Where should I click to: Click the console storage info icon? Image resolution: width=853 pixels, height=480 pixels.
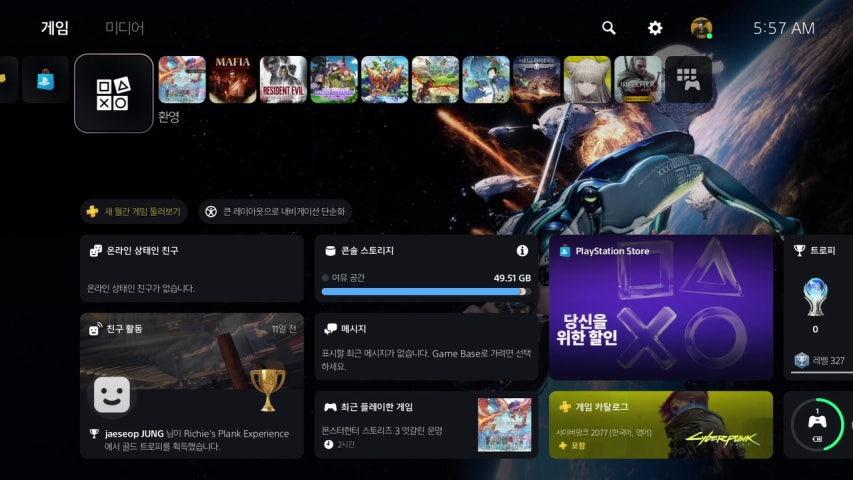522,250
